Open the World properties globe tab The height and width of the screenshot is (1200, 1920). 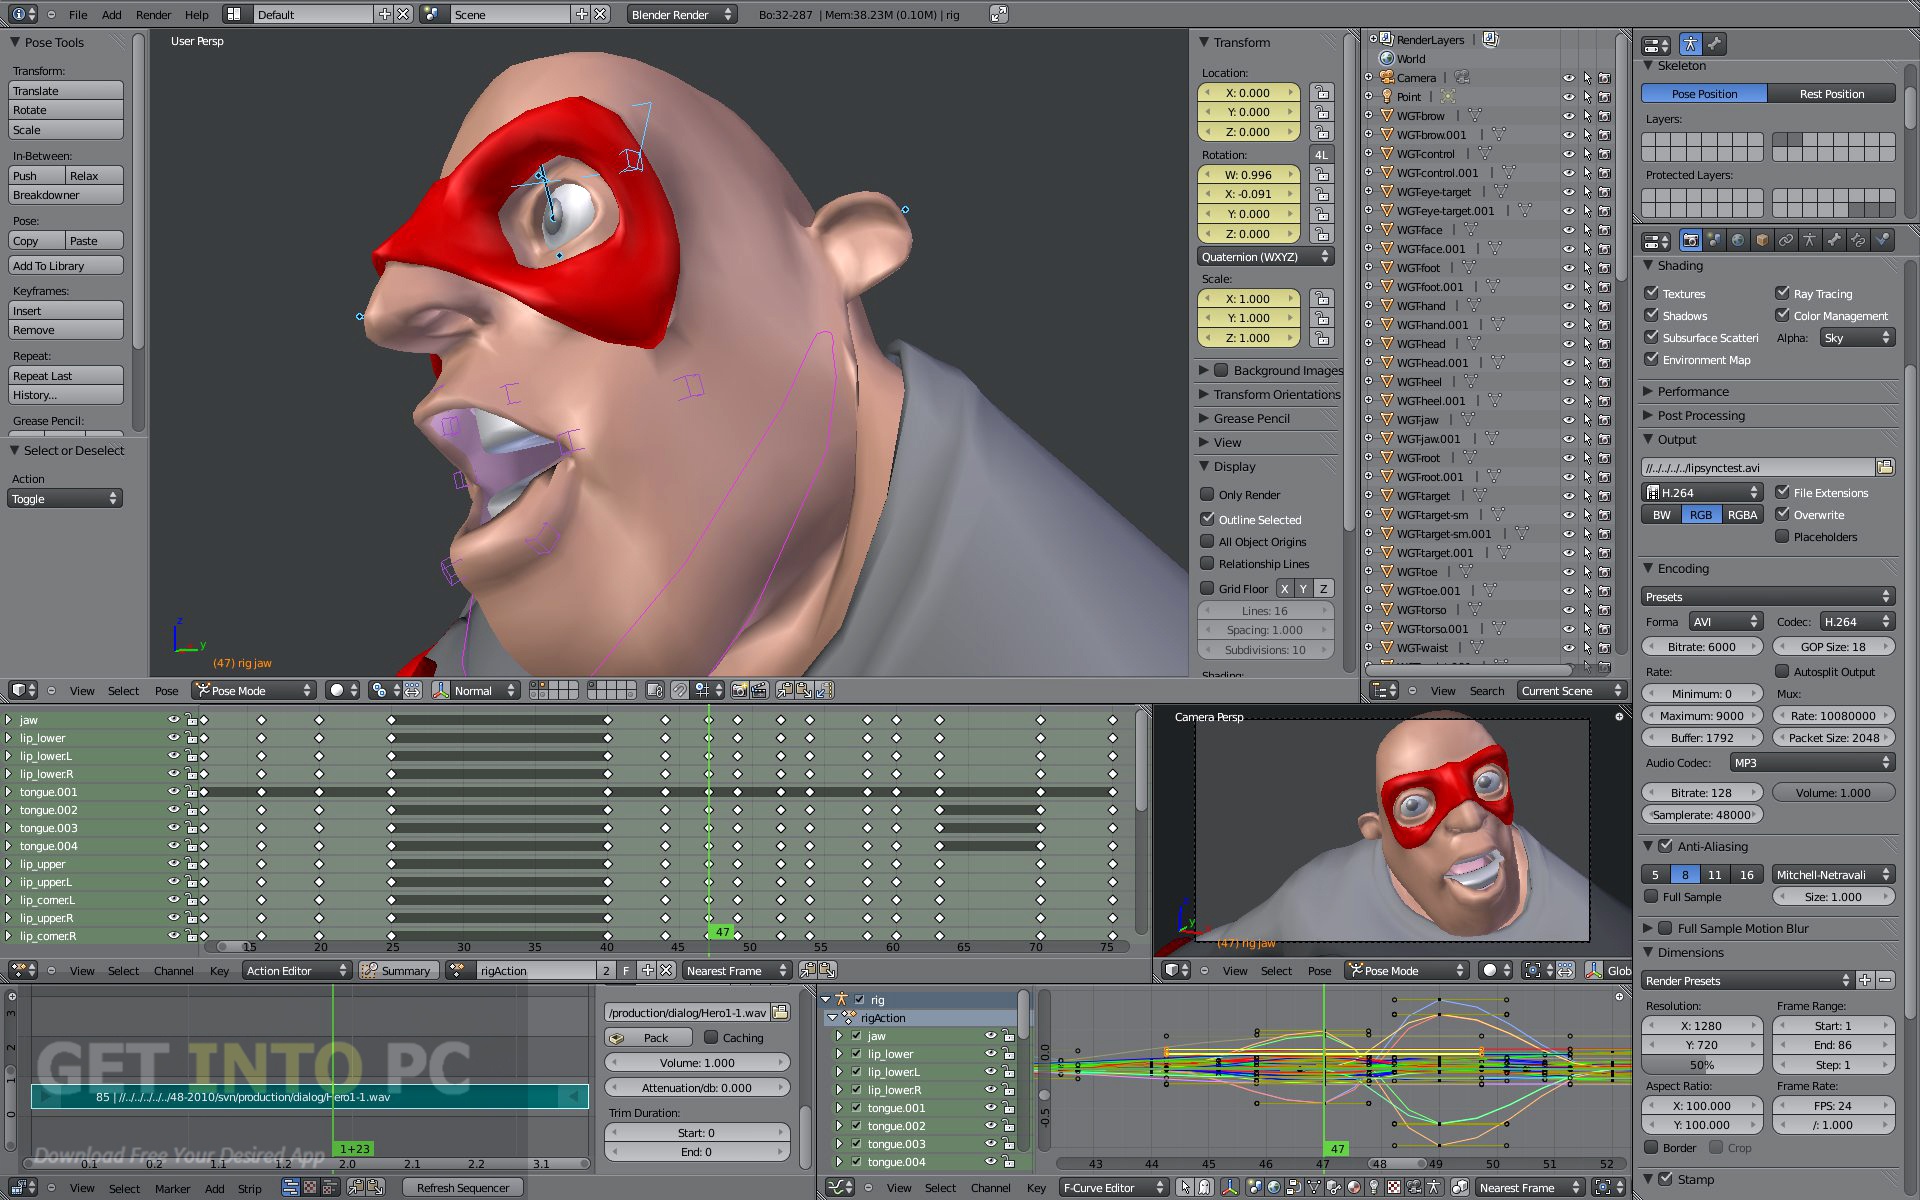coord(1738,240)
